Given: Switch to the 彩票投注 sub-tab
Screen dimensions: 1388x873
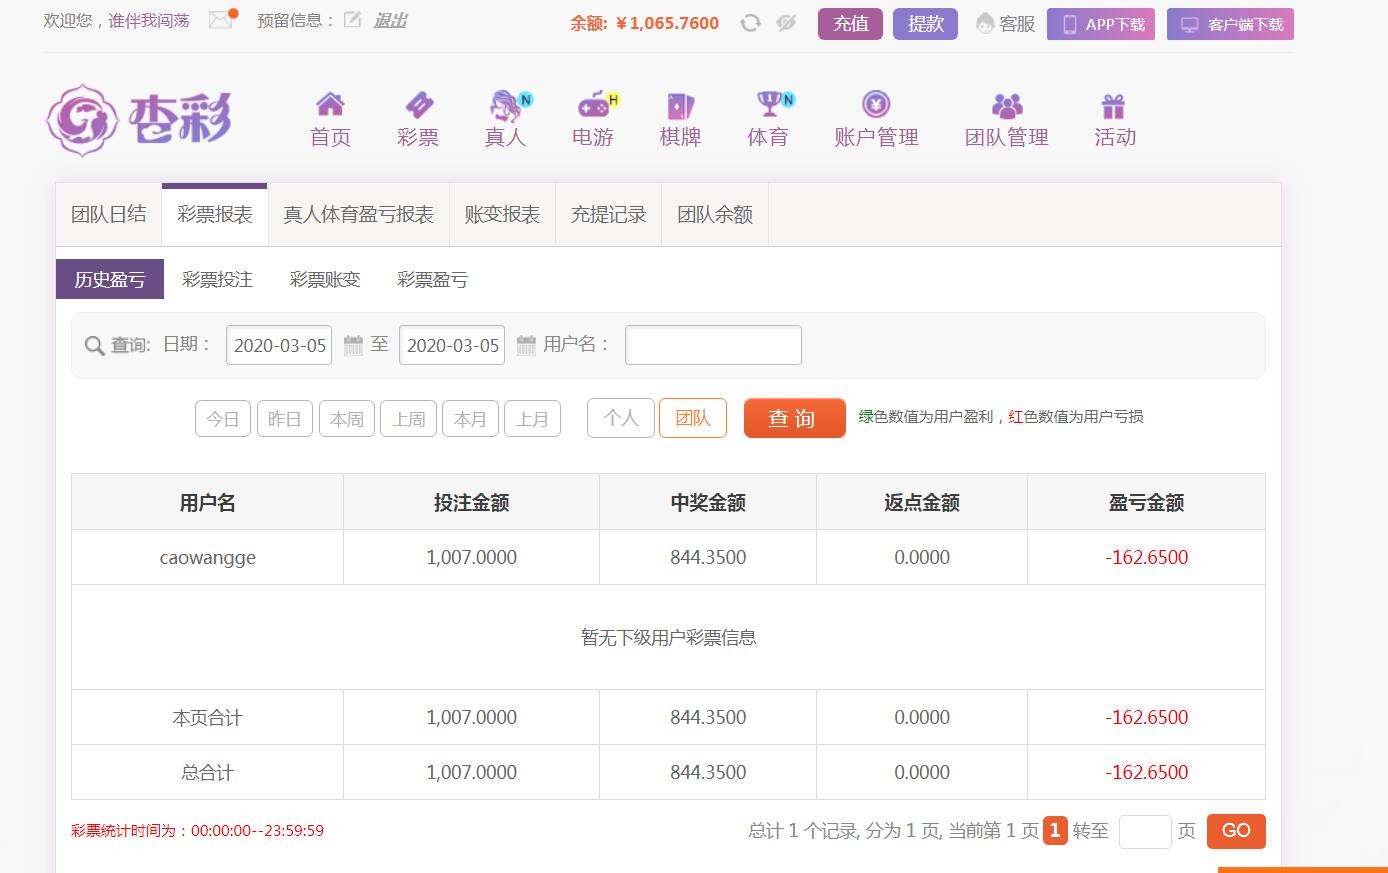Looking at the screenshot, I should (x=217, y=280).
